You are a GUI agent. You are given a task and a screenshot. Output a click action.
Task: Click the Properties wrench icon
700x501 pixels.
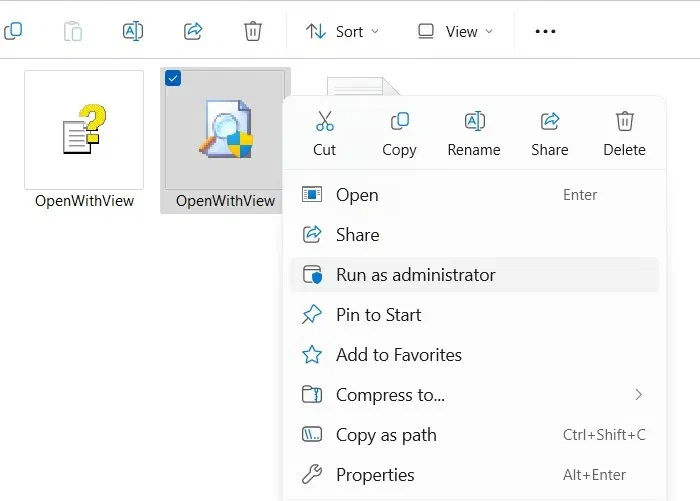click(x=312, y=475)
